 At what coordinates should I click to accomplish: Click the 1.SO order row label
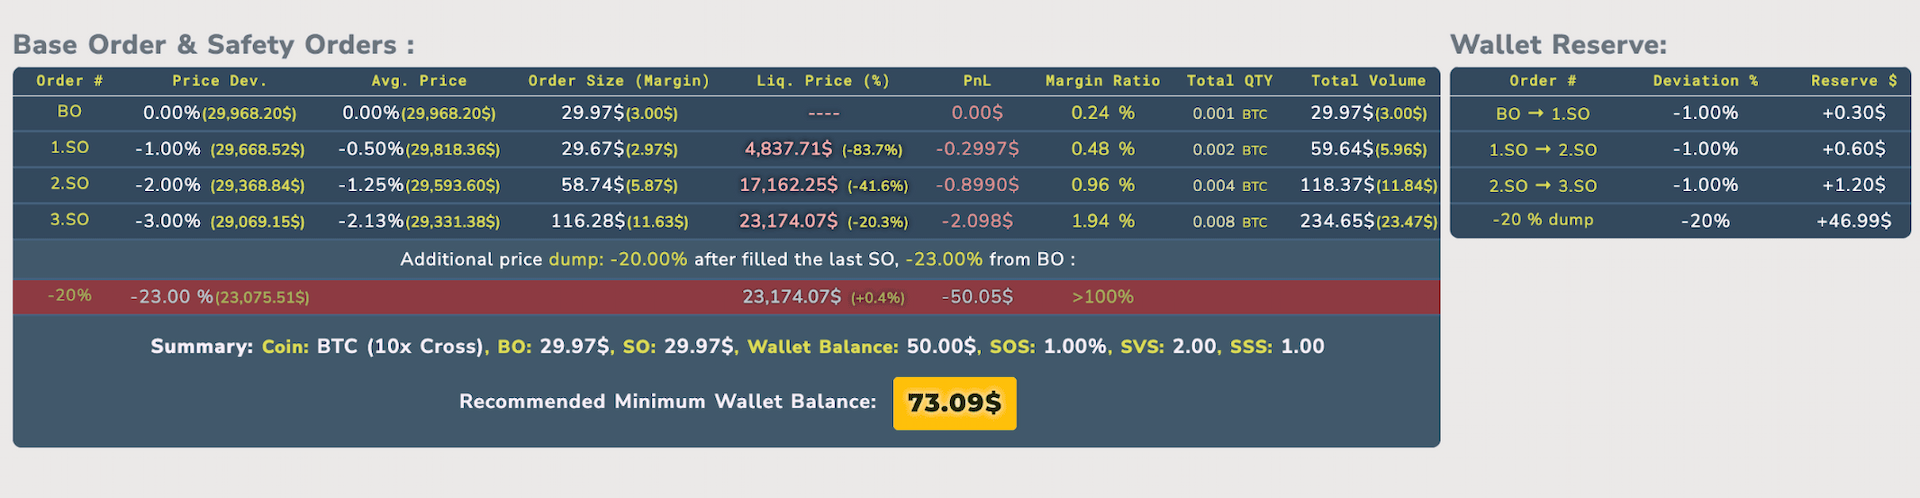point(69,148)
